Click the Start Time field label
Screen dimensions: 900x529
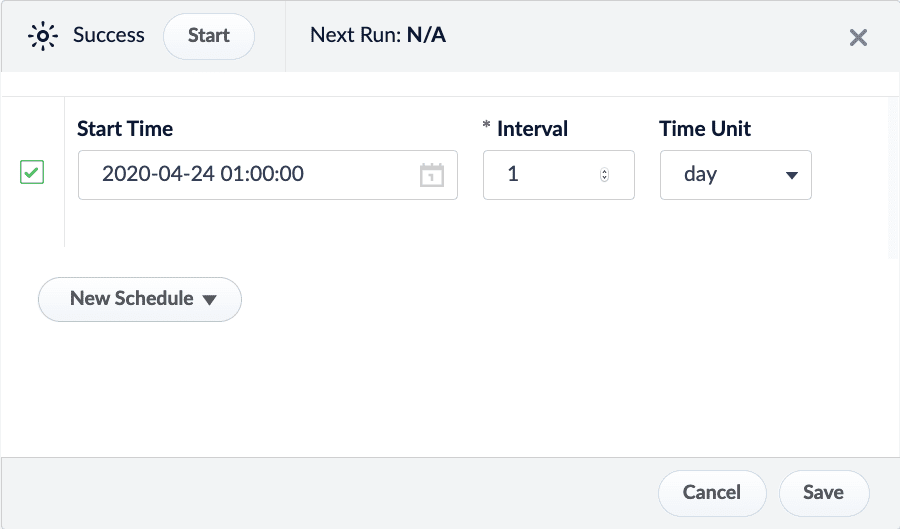(125, 129)
